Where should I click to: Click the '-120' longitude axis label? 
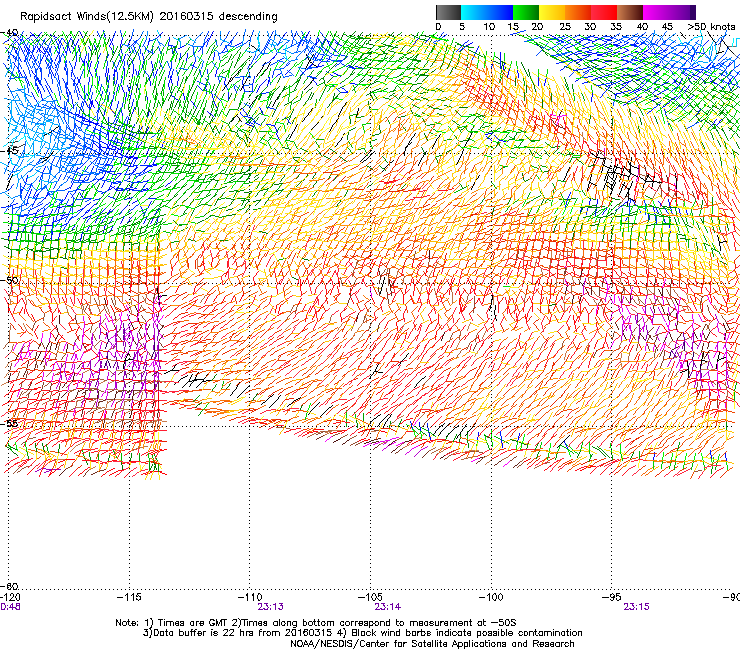pos(9,597)
